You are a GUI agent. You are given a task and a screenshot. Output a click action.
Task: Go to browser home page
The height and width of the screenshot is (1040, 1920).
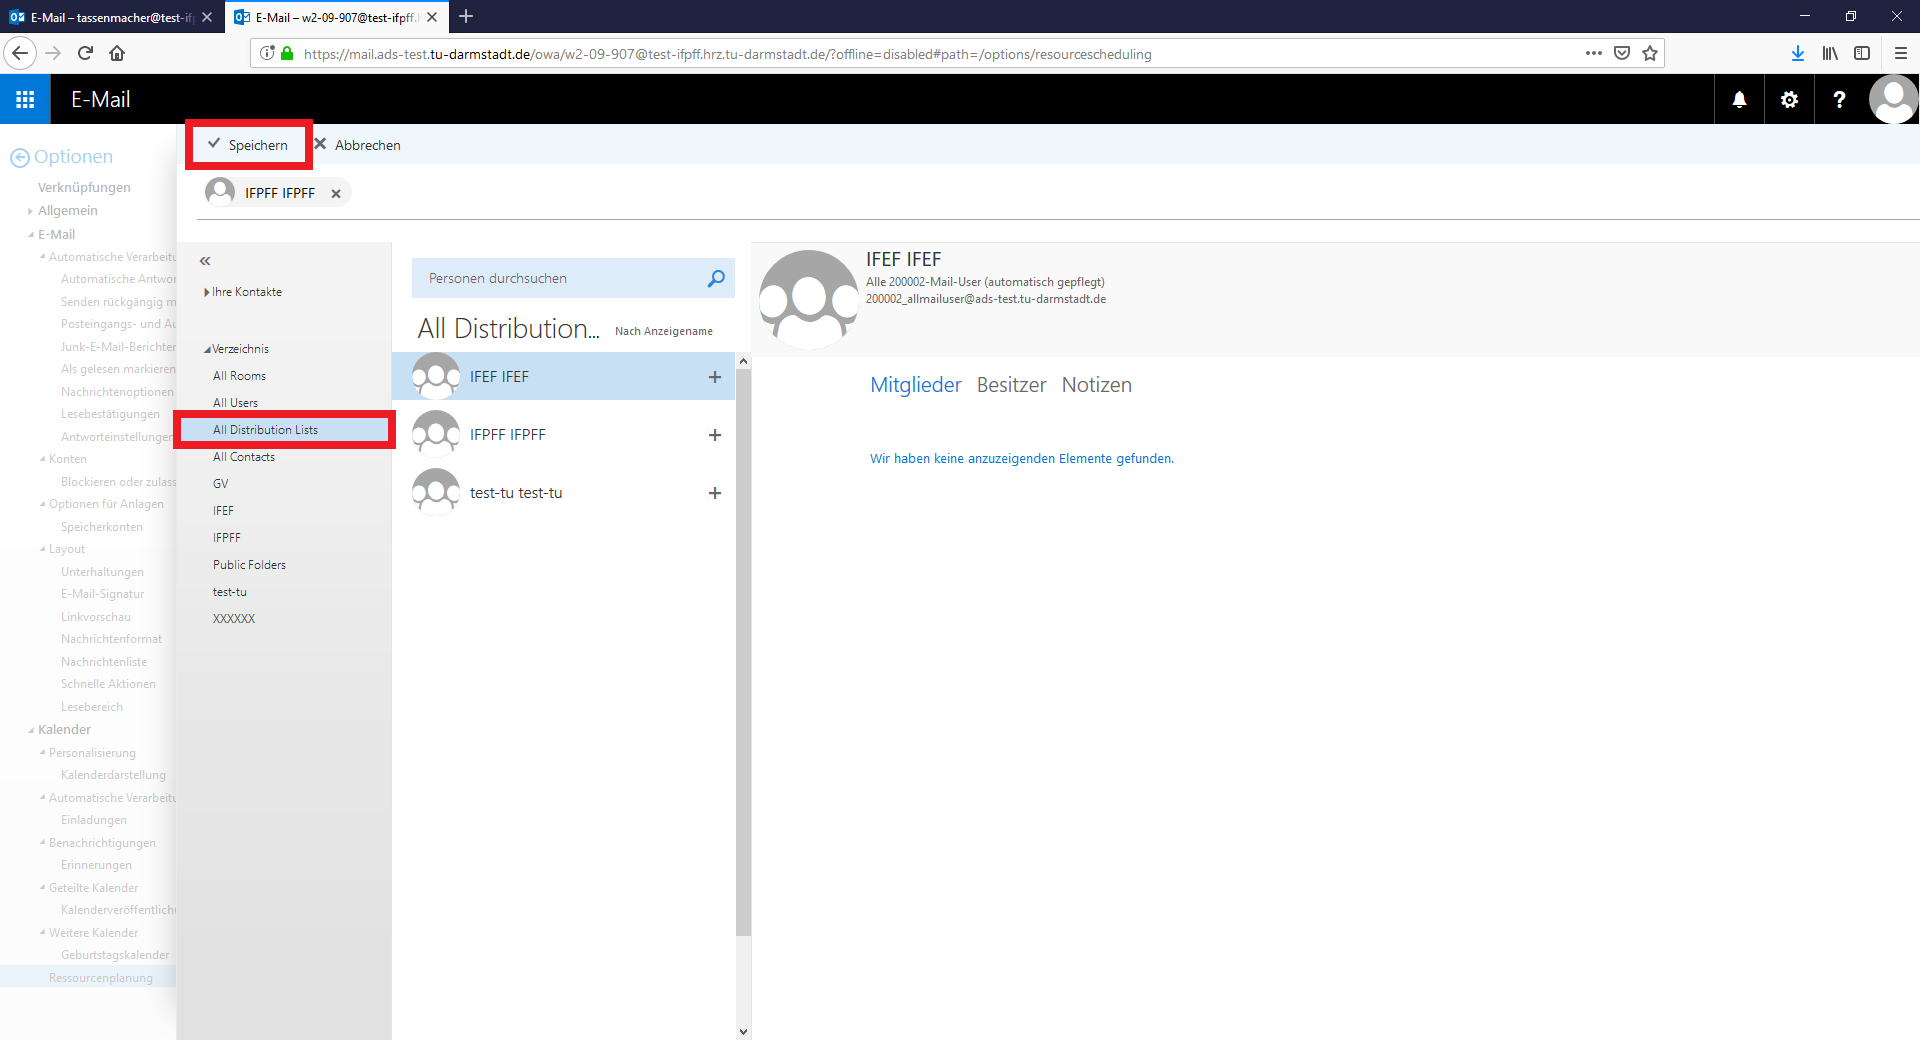(117, 53)
